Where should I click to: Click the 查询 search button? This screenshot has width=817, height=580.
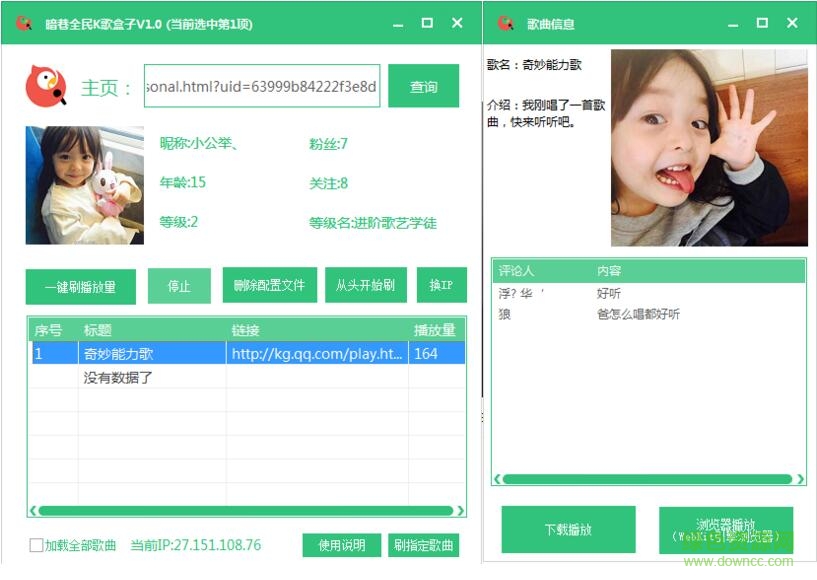(x=423, y=86)
